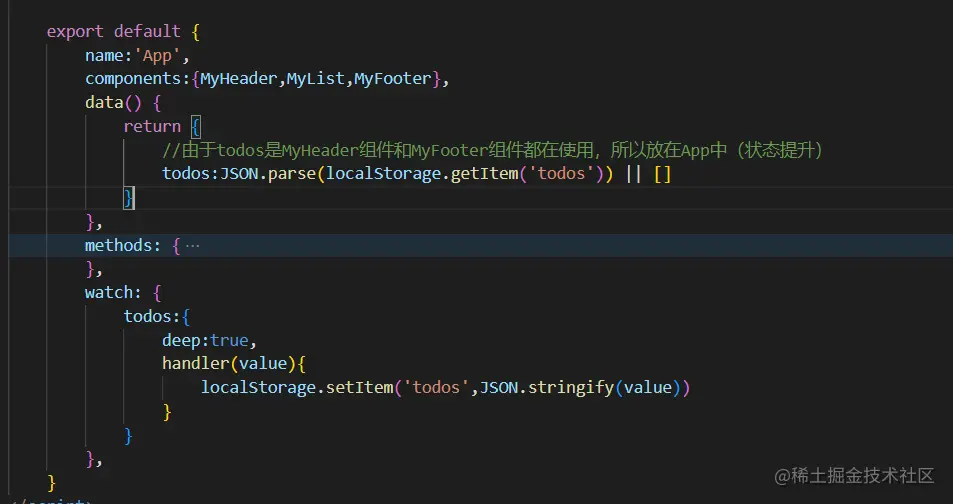This screenshot has width=953, height=504.
Task: Click 'localStorage.setItem' call
Action: (297, 388)
